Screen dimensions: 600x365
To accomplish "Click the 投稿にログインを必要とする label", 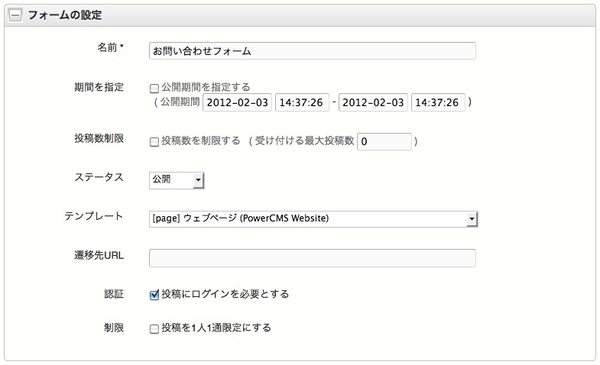I will pos(225,294).
